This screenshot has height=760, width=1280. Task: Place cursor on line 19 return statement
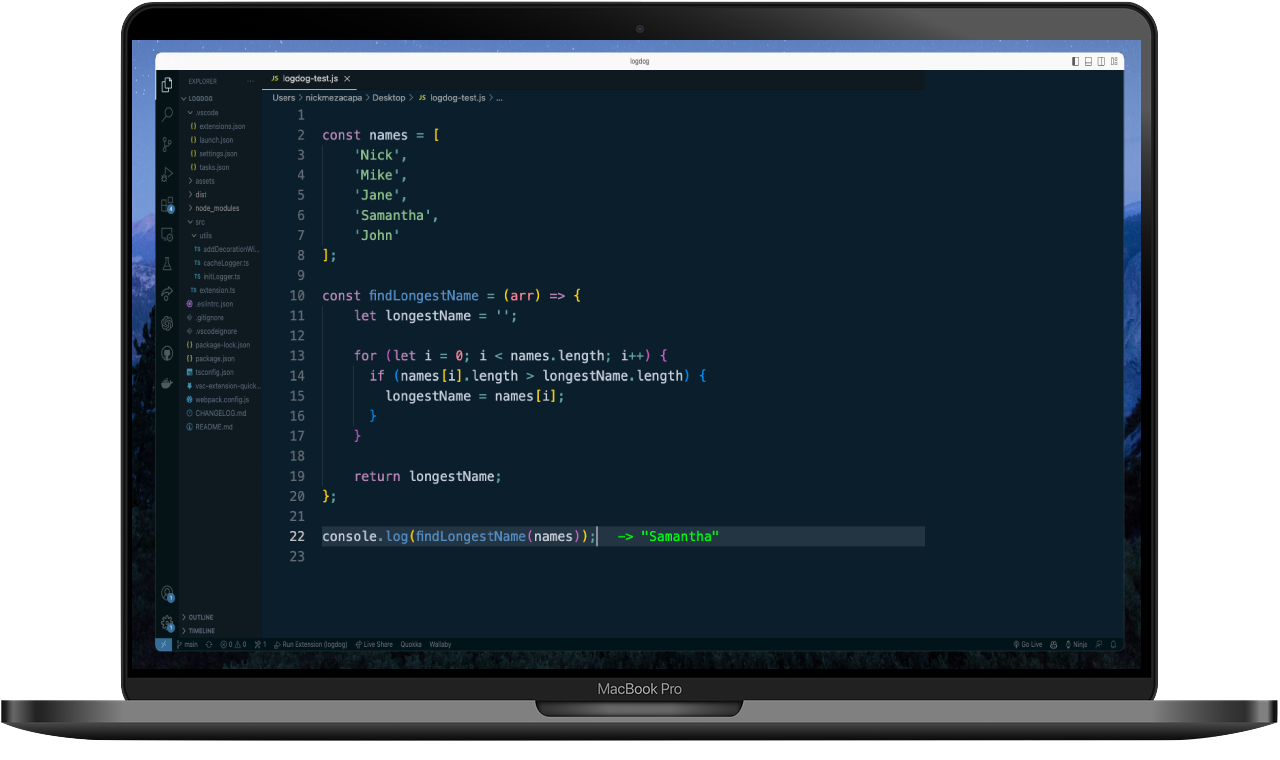click(x=428, y=476)
